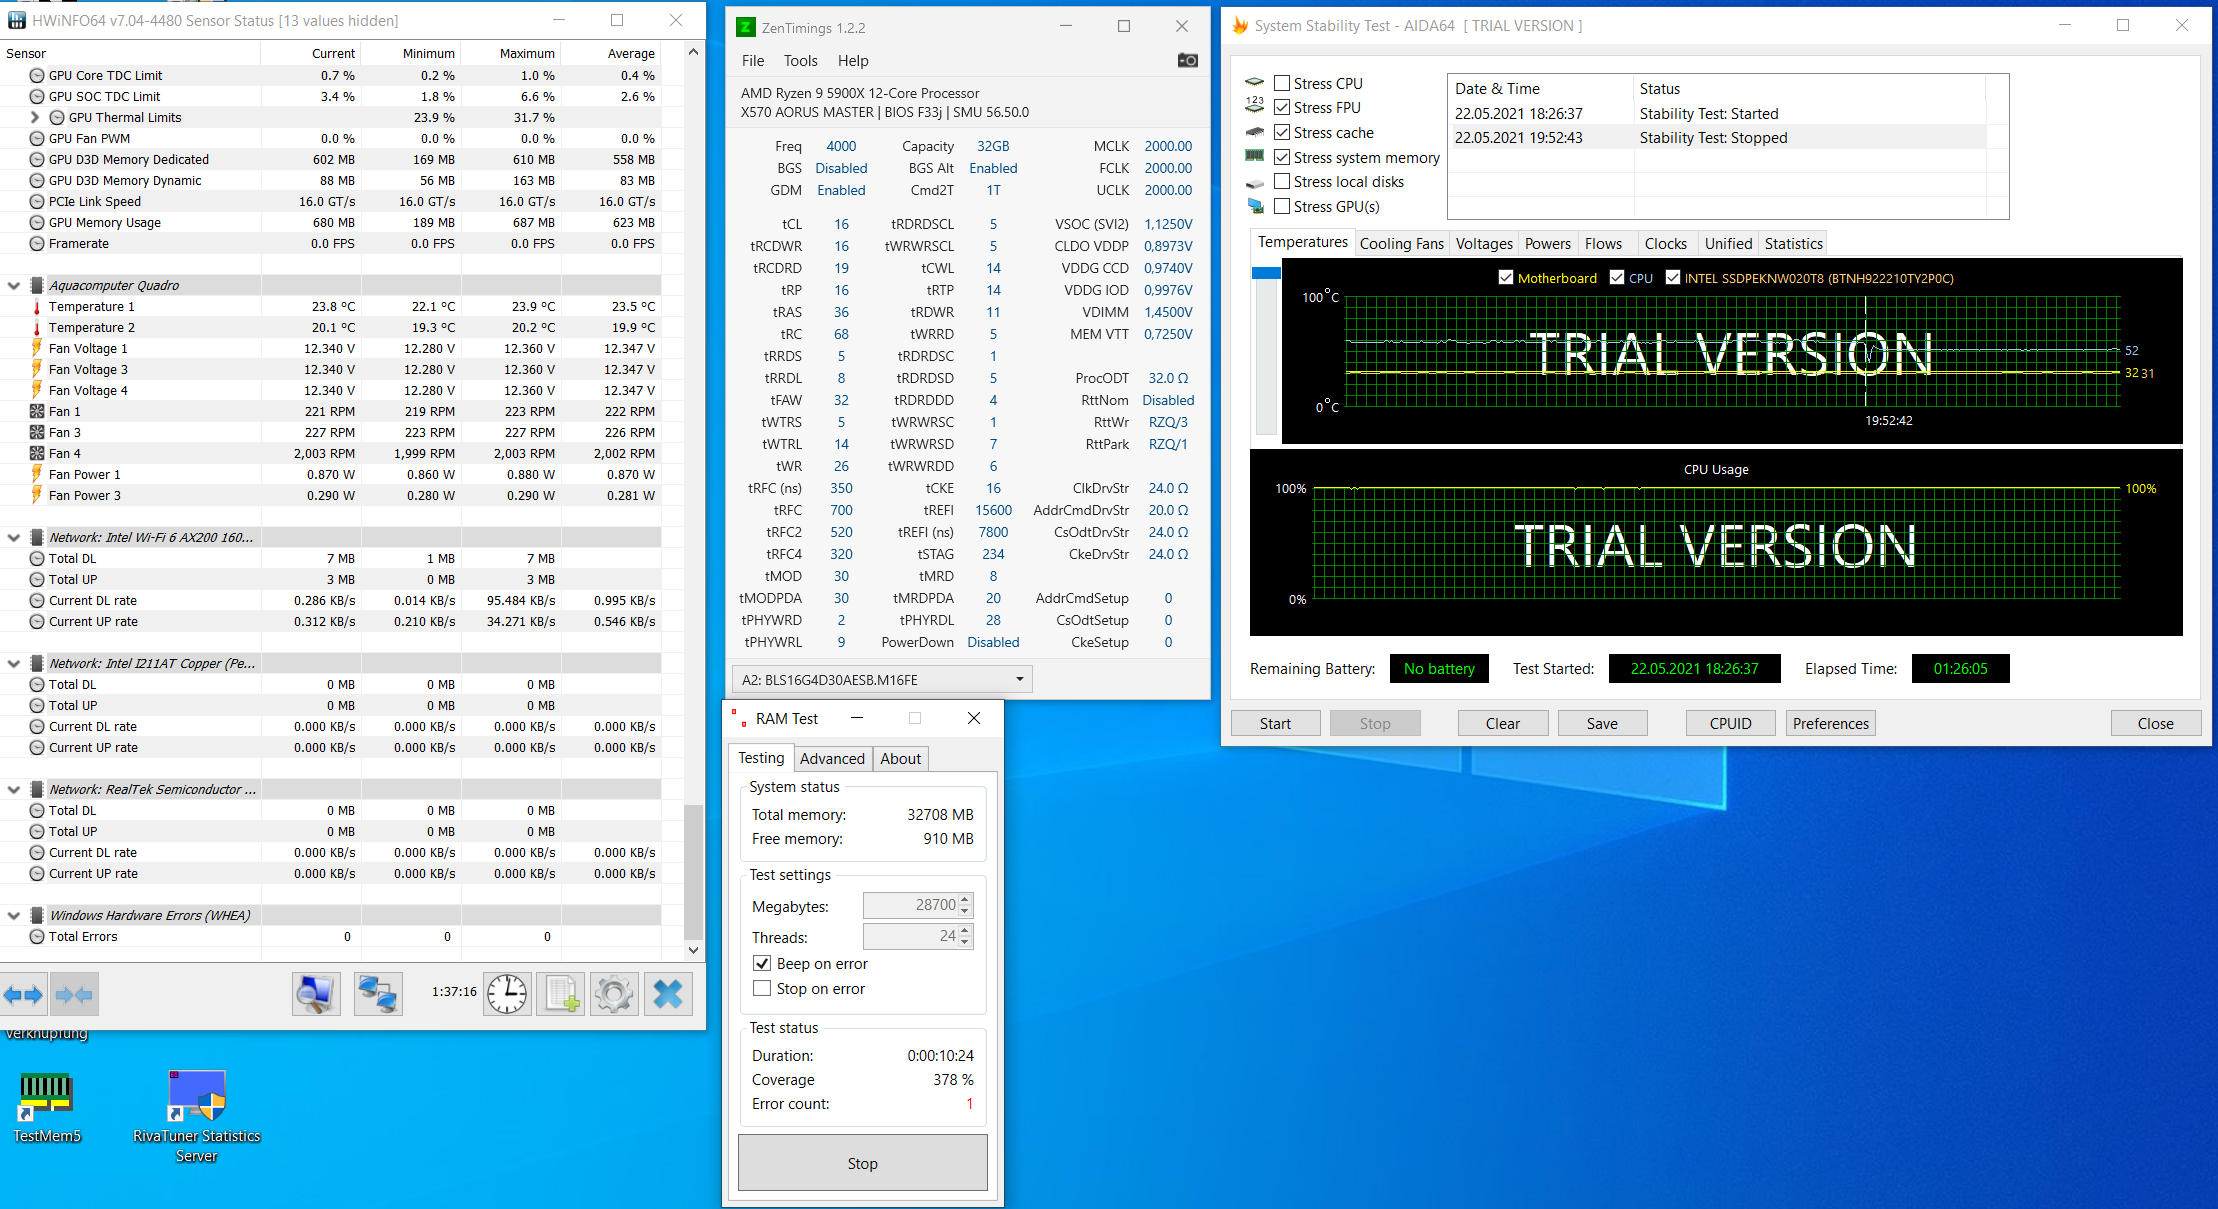The image size is (2218, 1209).
Task: Click the blue X close sensors icon
Action: [668, 994]
